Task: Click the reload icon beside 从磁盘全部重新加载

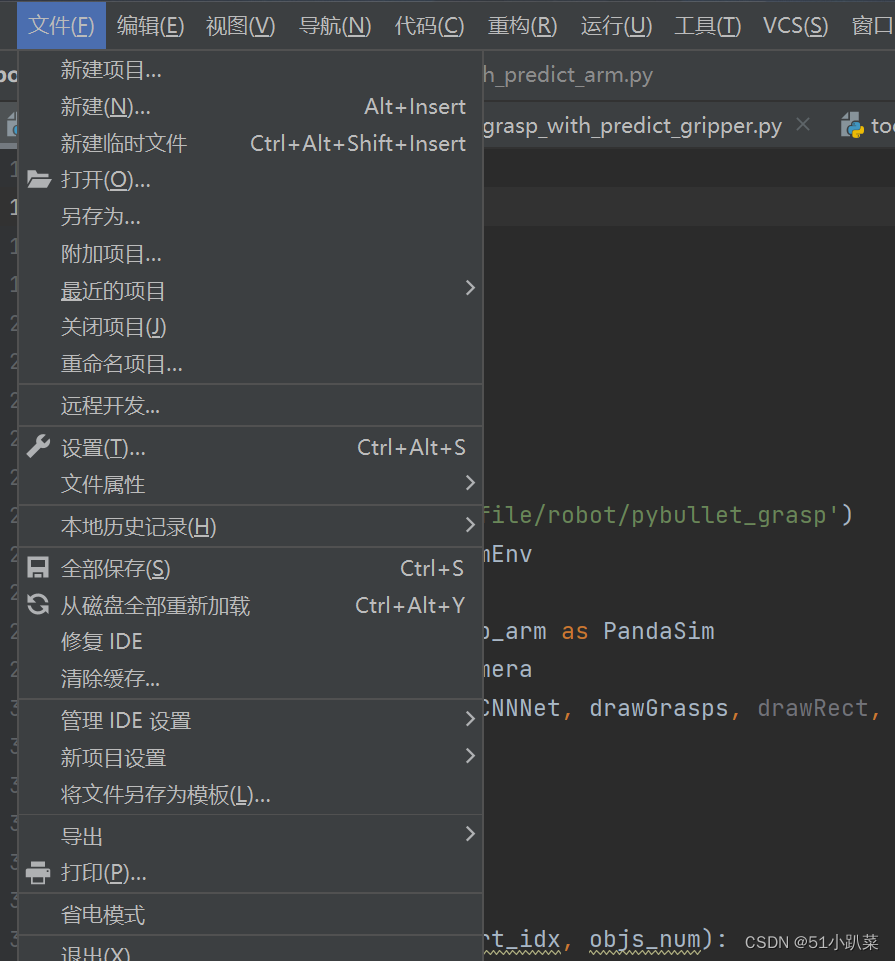Action: point(38,604)
